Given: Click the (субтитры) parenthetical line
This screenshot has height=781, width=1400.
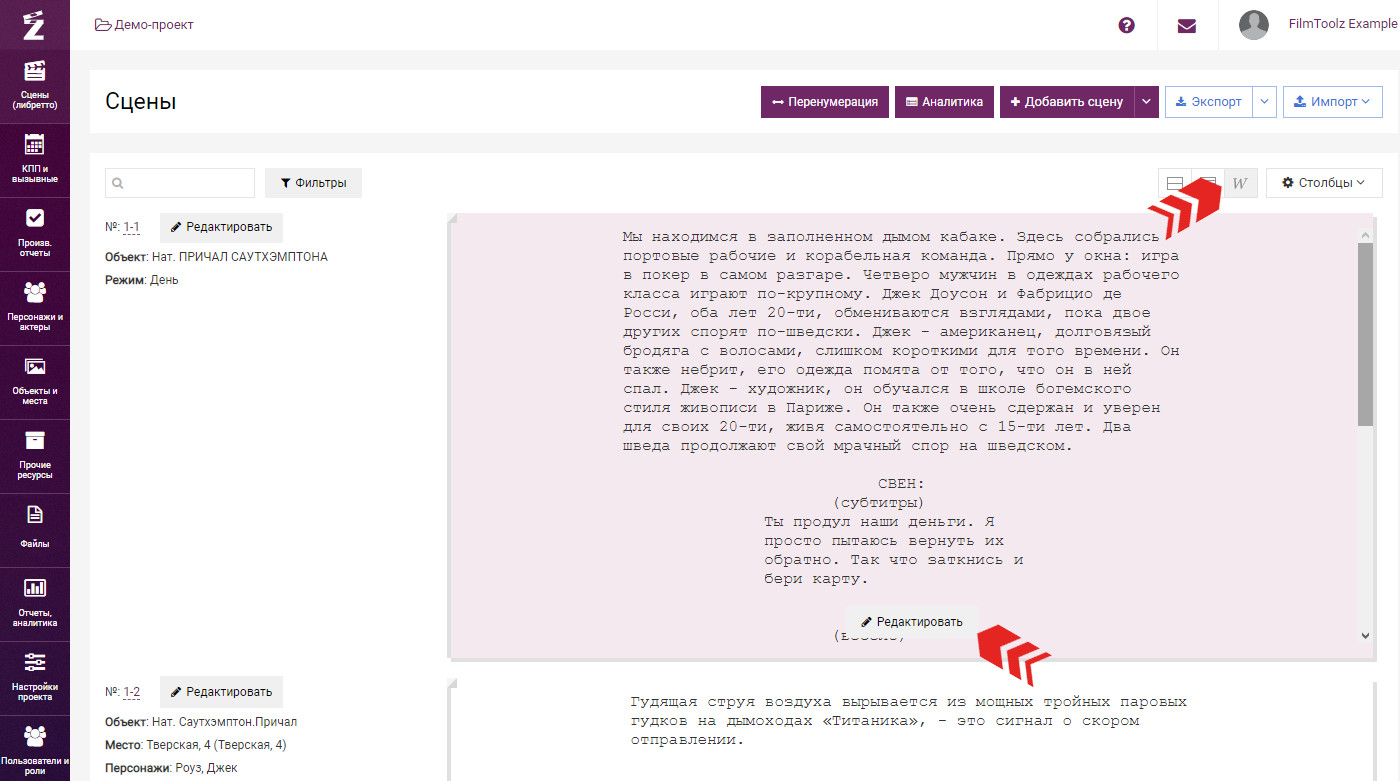Looking at the screenshot, I should (878, 503).
